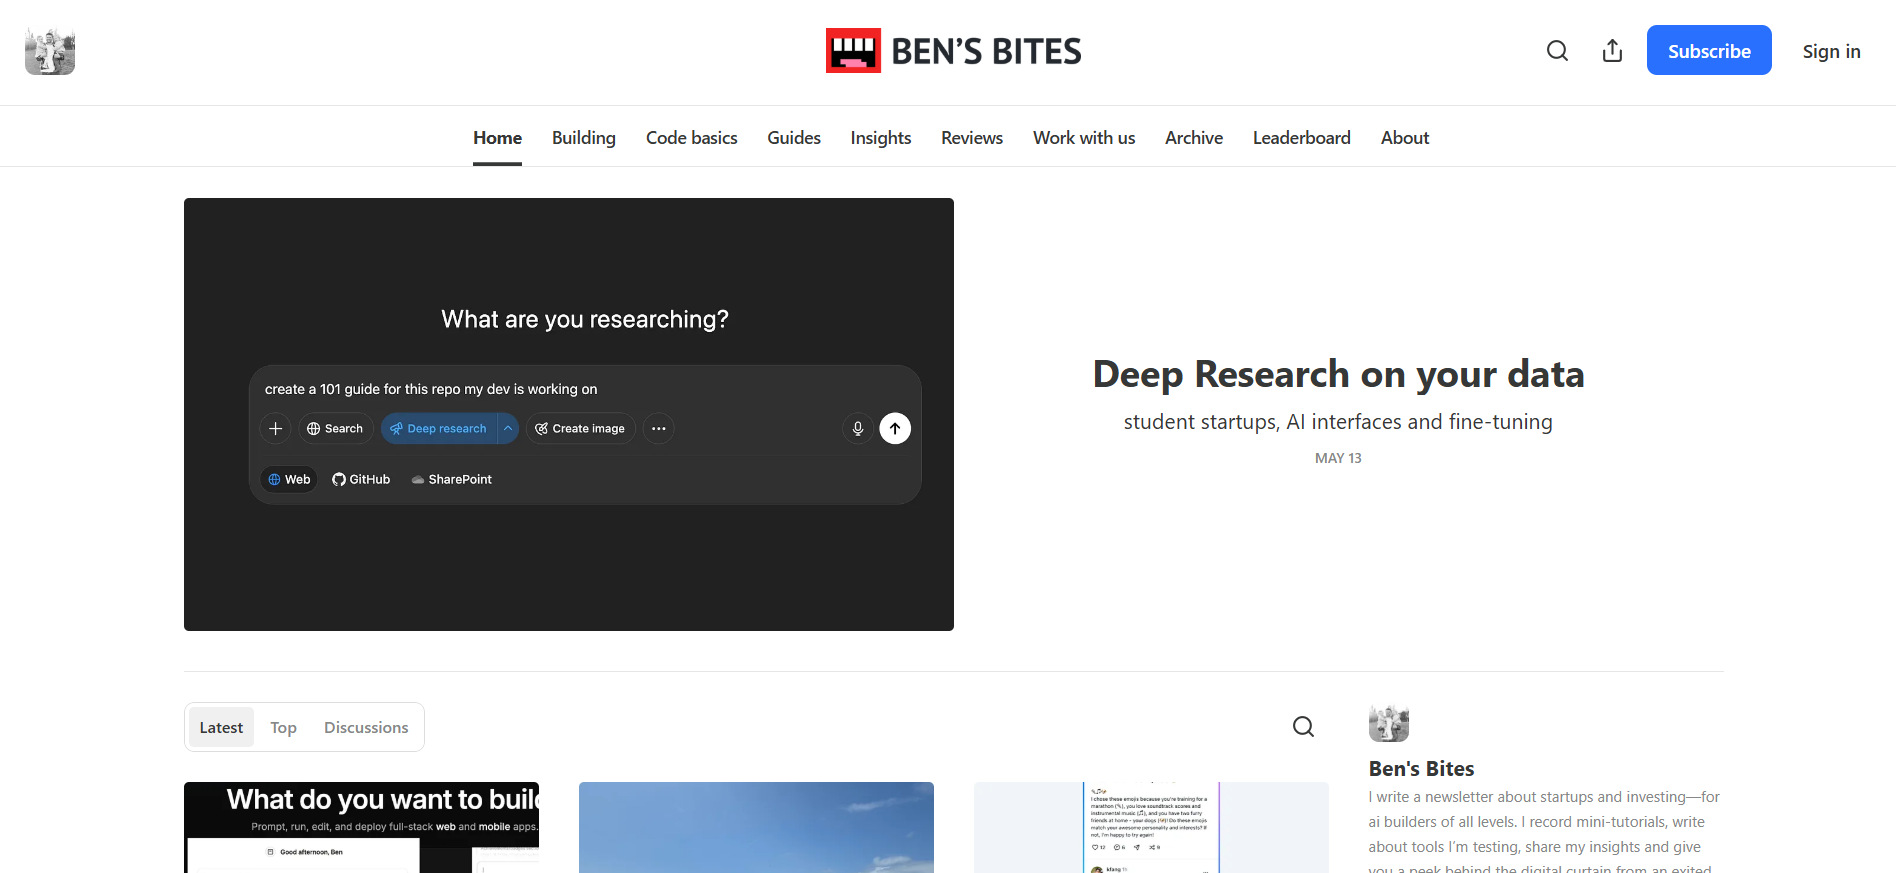Image resolution: width=1896 pixels, height=873 pixels.
Task: Open the Leaderboard tab
Action: (1302, 138)
